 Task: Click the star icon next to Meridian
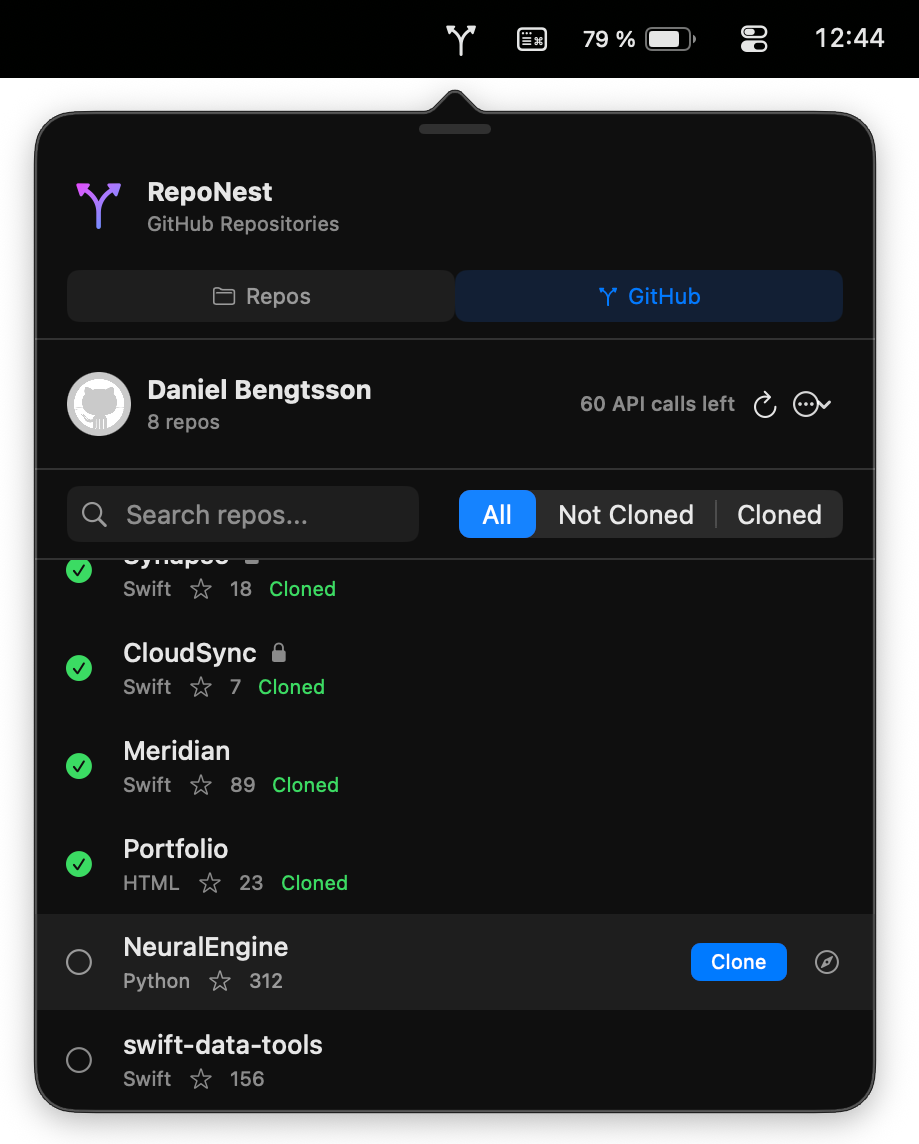point(201,785)
